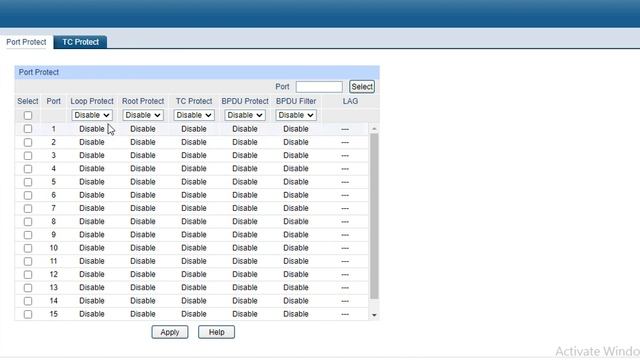Image resolution: width=640 pixels, height=360 pixels.
Task: Click the Loop Protect column header
Action: point(92,101)
